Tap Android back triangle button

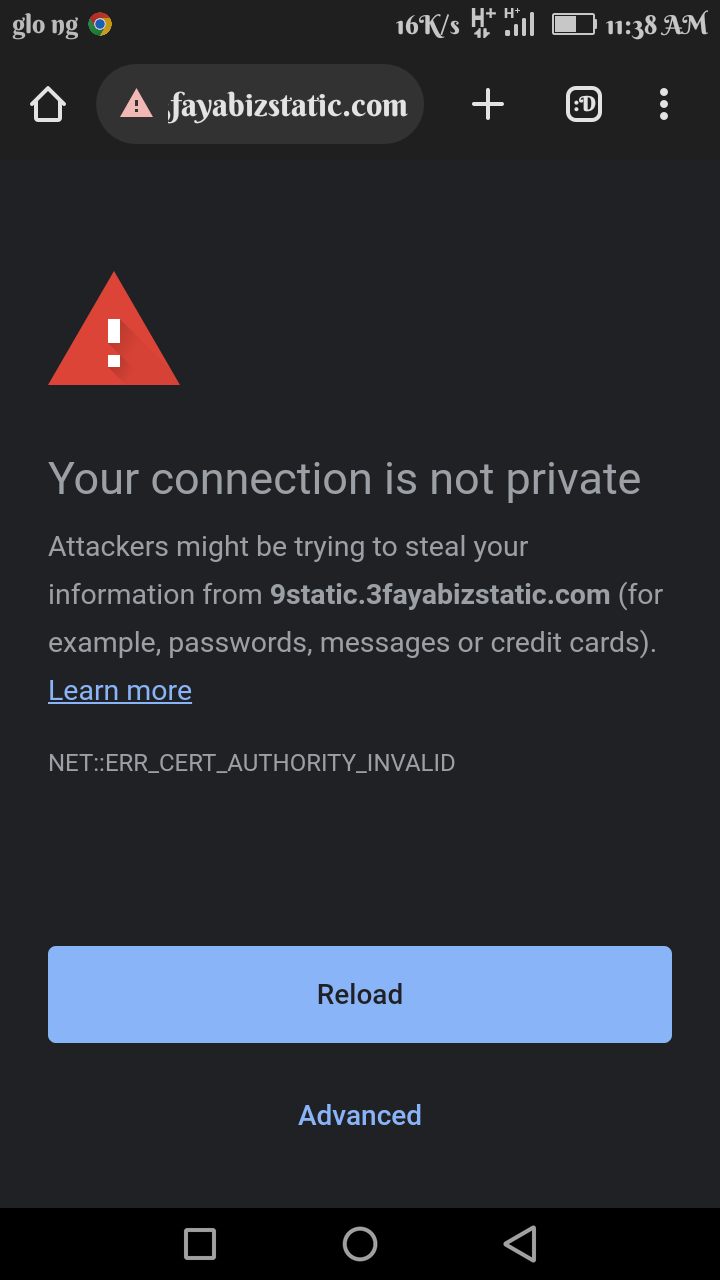coord(520,1244)
